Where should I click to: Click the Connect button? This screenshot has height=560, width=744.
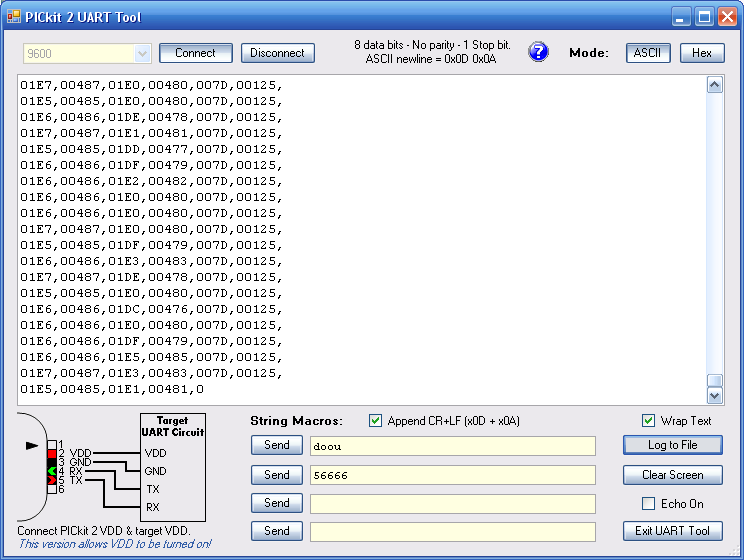[x=195, y=53]
